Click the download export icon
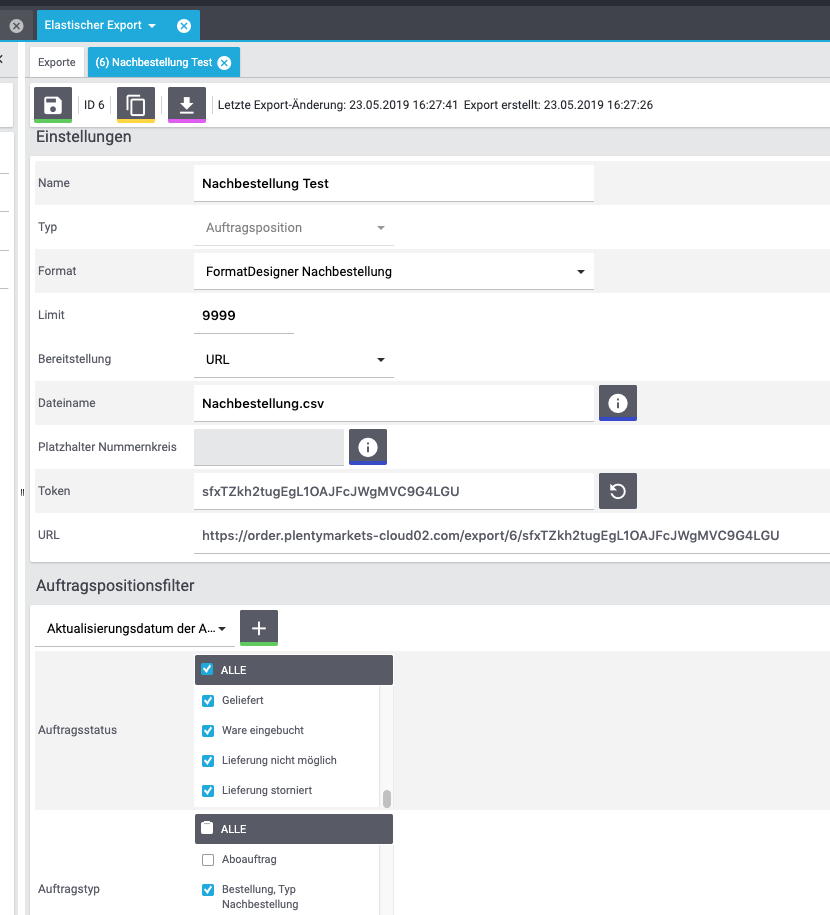The width and height of the screenshot is (830, 915). pos(186,104)
